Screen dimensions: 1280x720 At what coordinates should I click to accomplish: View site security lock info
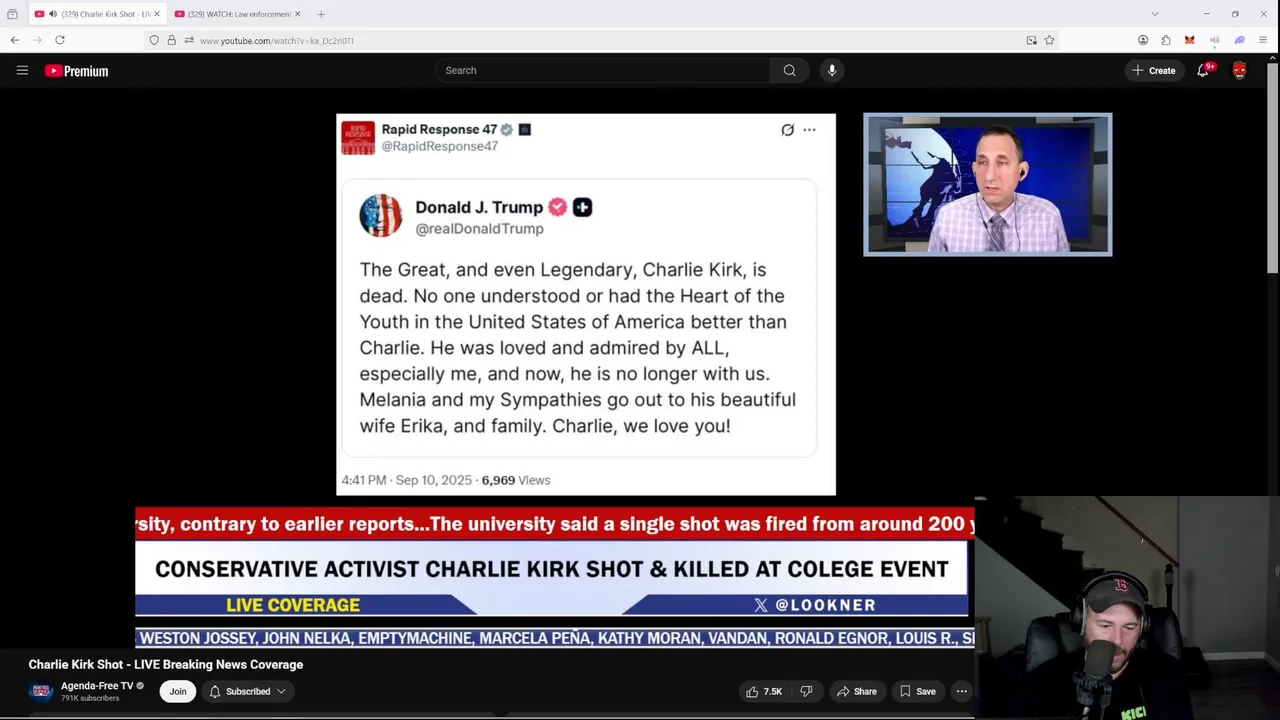tap(171, 40)
